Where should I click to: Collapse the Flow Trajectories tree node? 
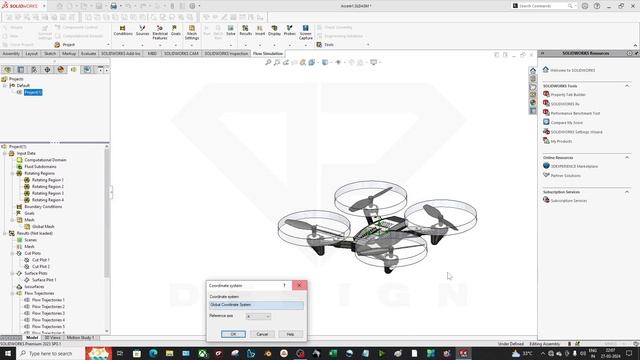point(12,293)
